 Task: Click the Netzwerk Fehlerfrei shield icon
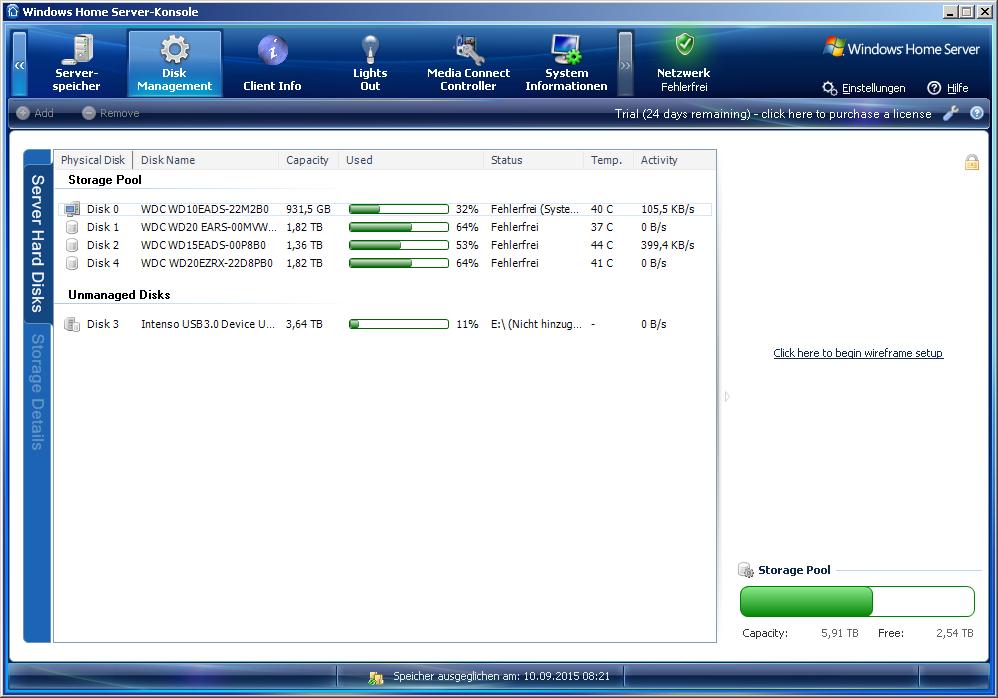[684, 45]
